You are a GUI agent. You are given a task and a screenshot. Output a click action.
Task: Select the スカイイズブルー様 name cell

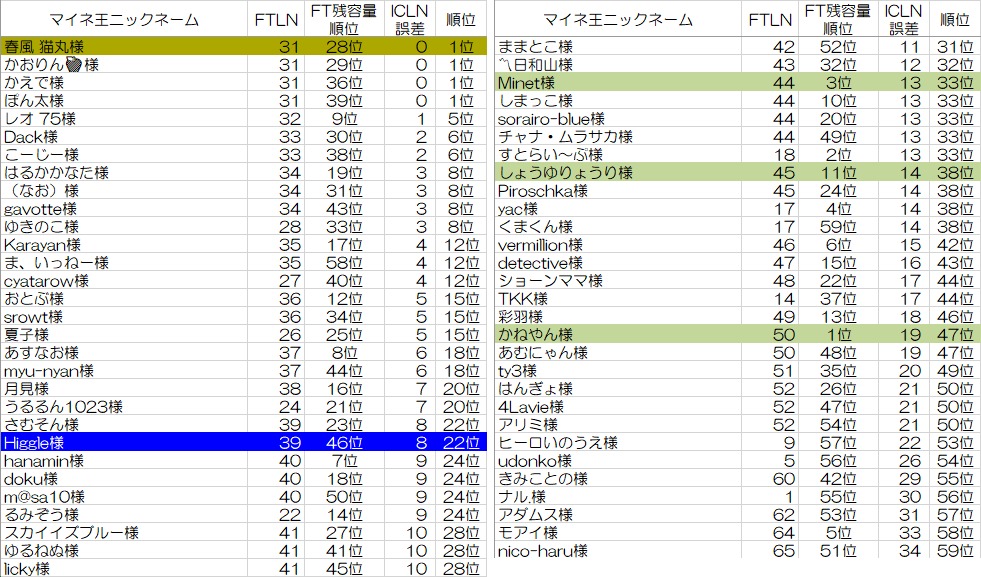[71, 533]
